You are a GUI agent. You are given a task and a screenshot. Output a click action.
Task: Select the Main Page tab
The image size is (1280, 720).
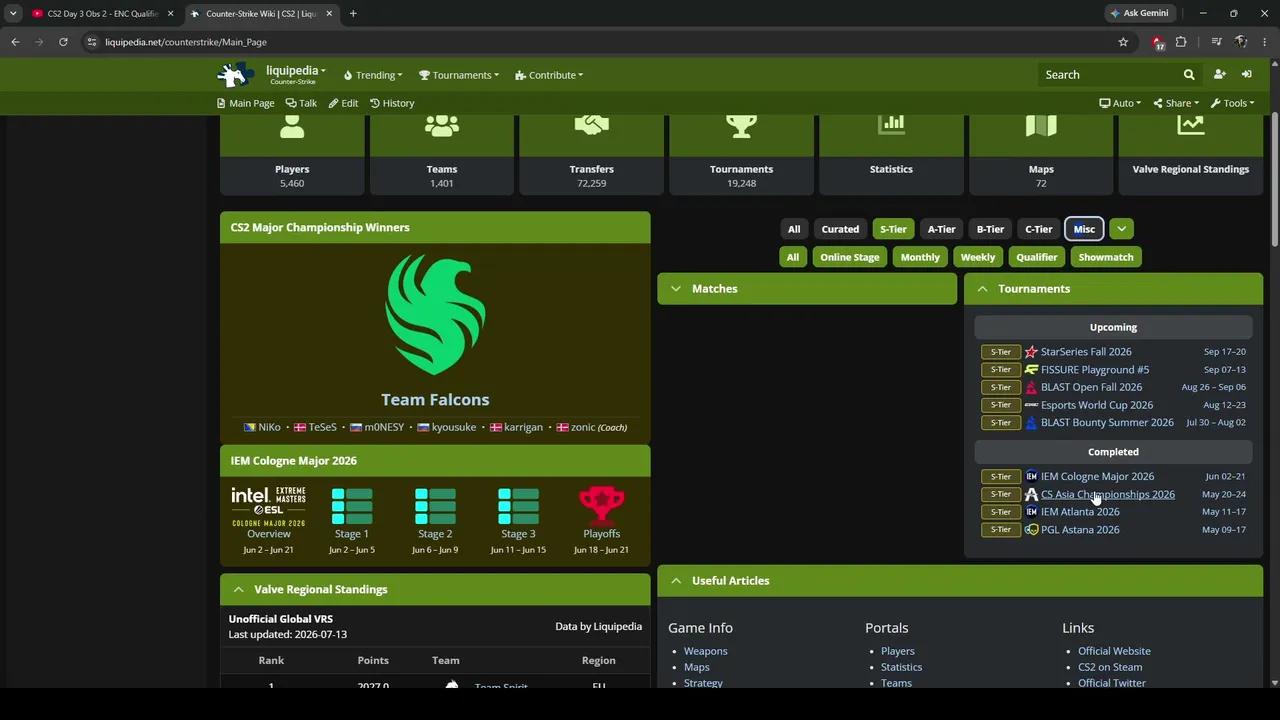246,103
